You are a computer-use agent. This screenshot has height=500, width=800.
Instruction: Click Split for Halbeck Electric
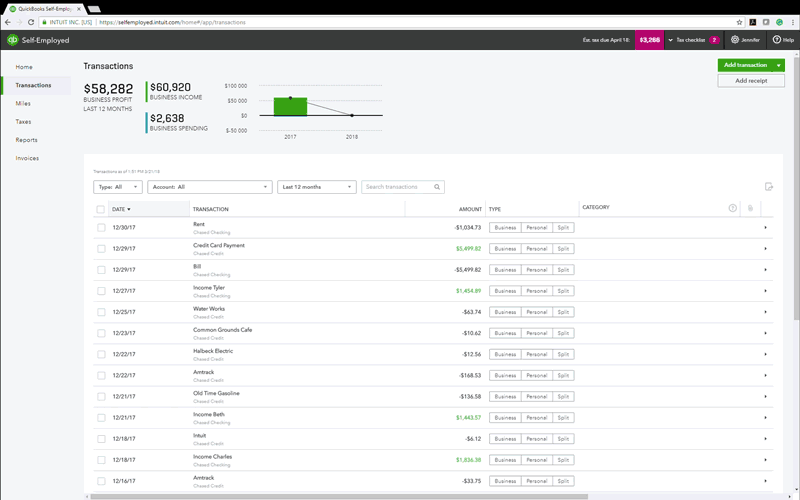[563, 354]
